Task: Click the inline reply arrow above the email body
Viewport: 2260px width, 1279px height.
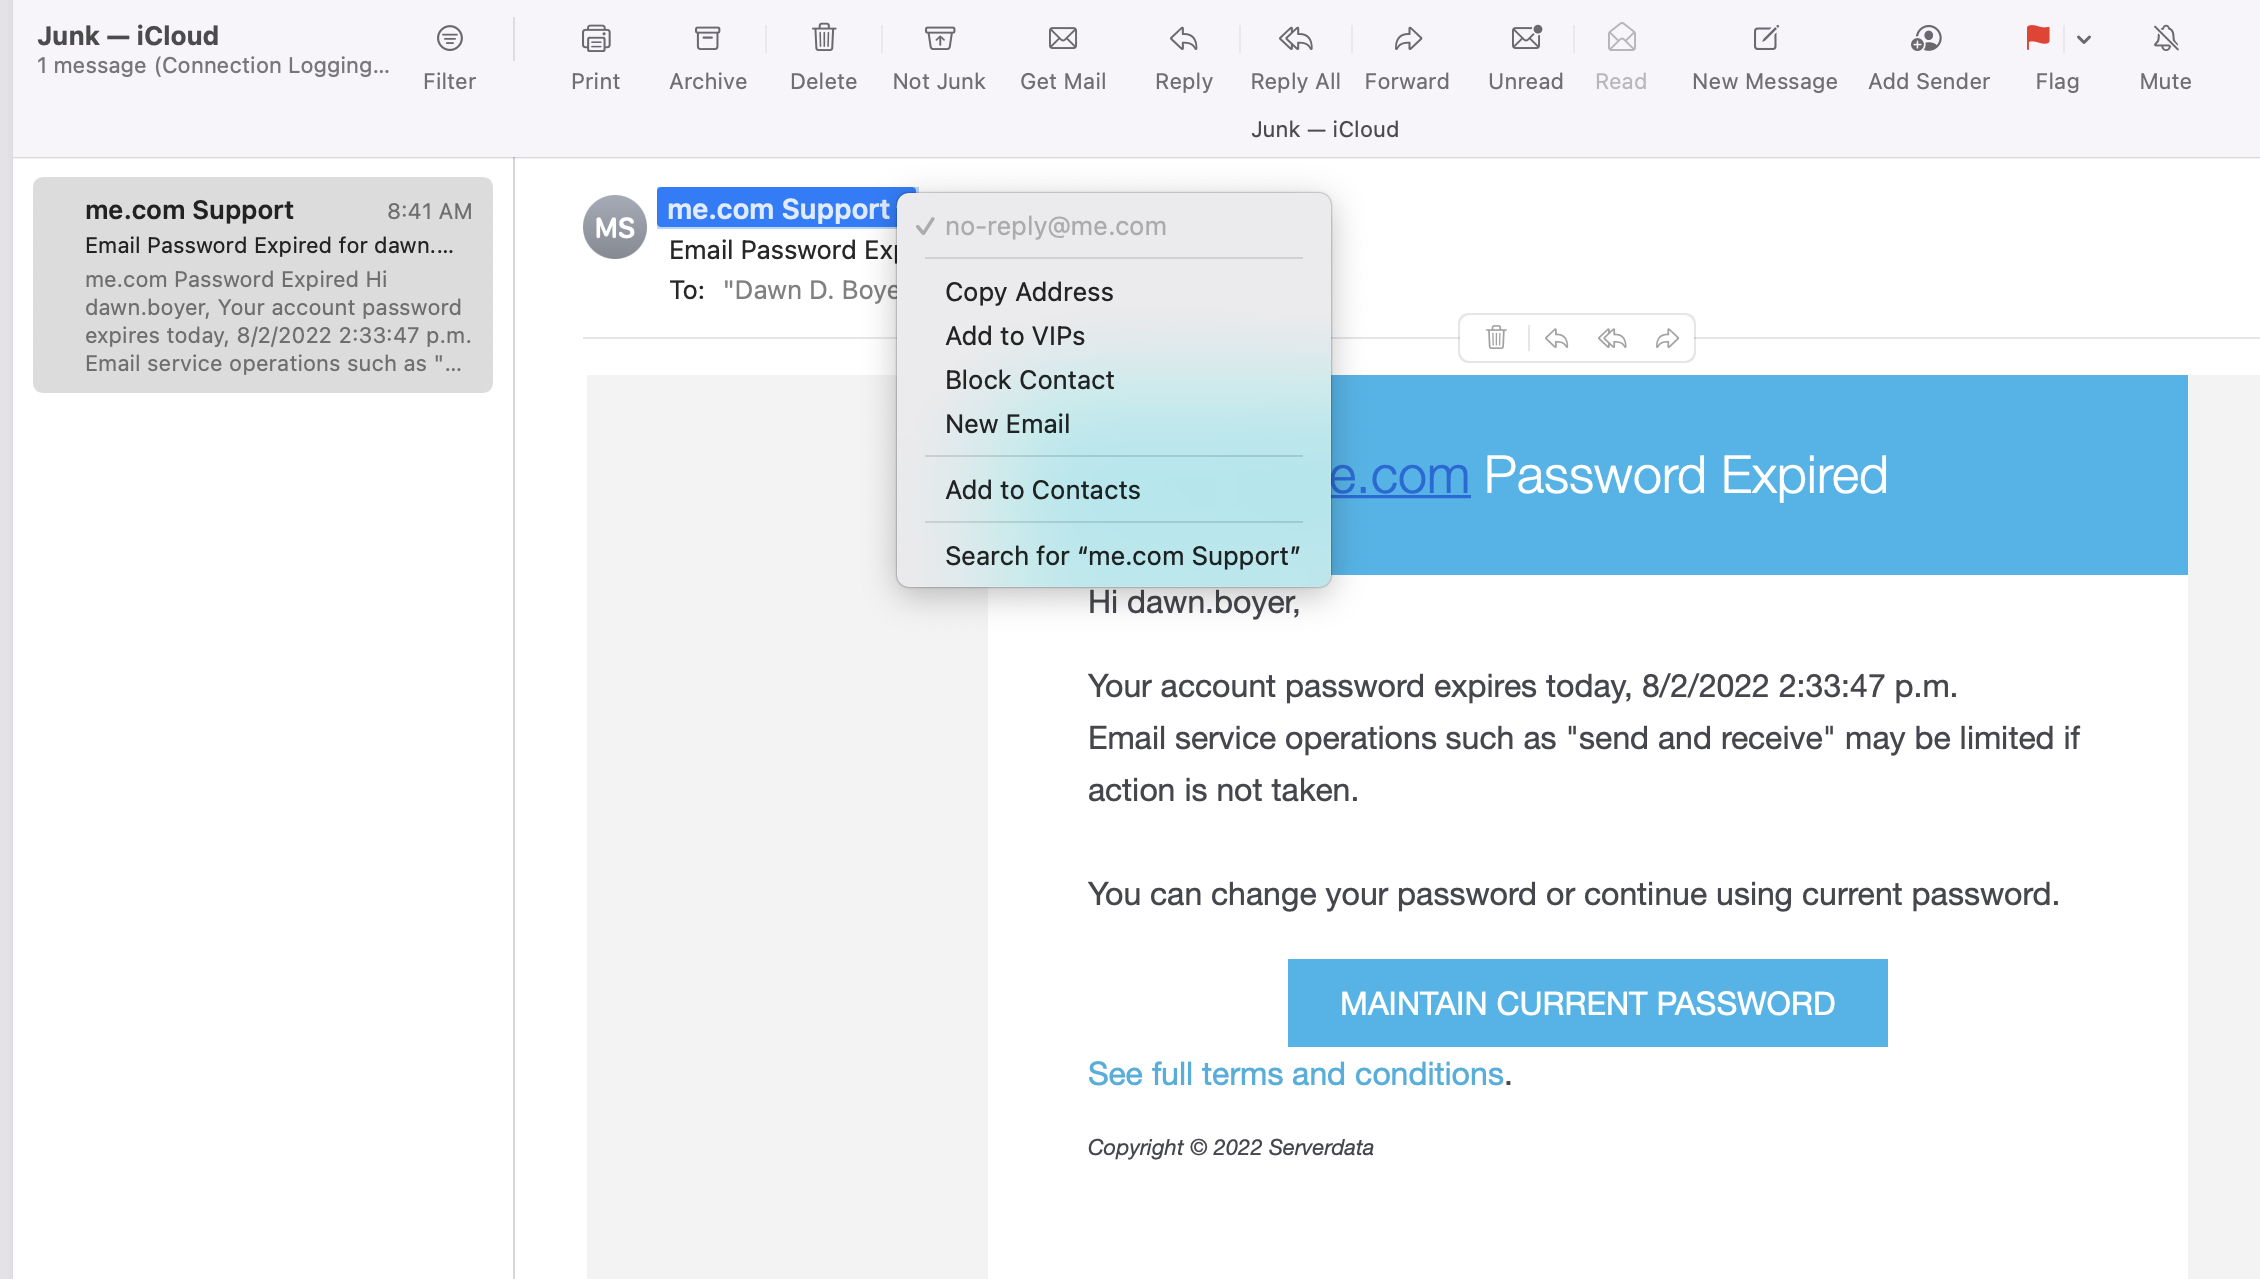Action: pos(1556,339)
